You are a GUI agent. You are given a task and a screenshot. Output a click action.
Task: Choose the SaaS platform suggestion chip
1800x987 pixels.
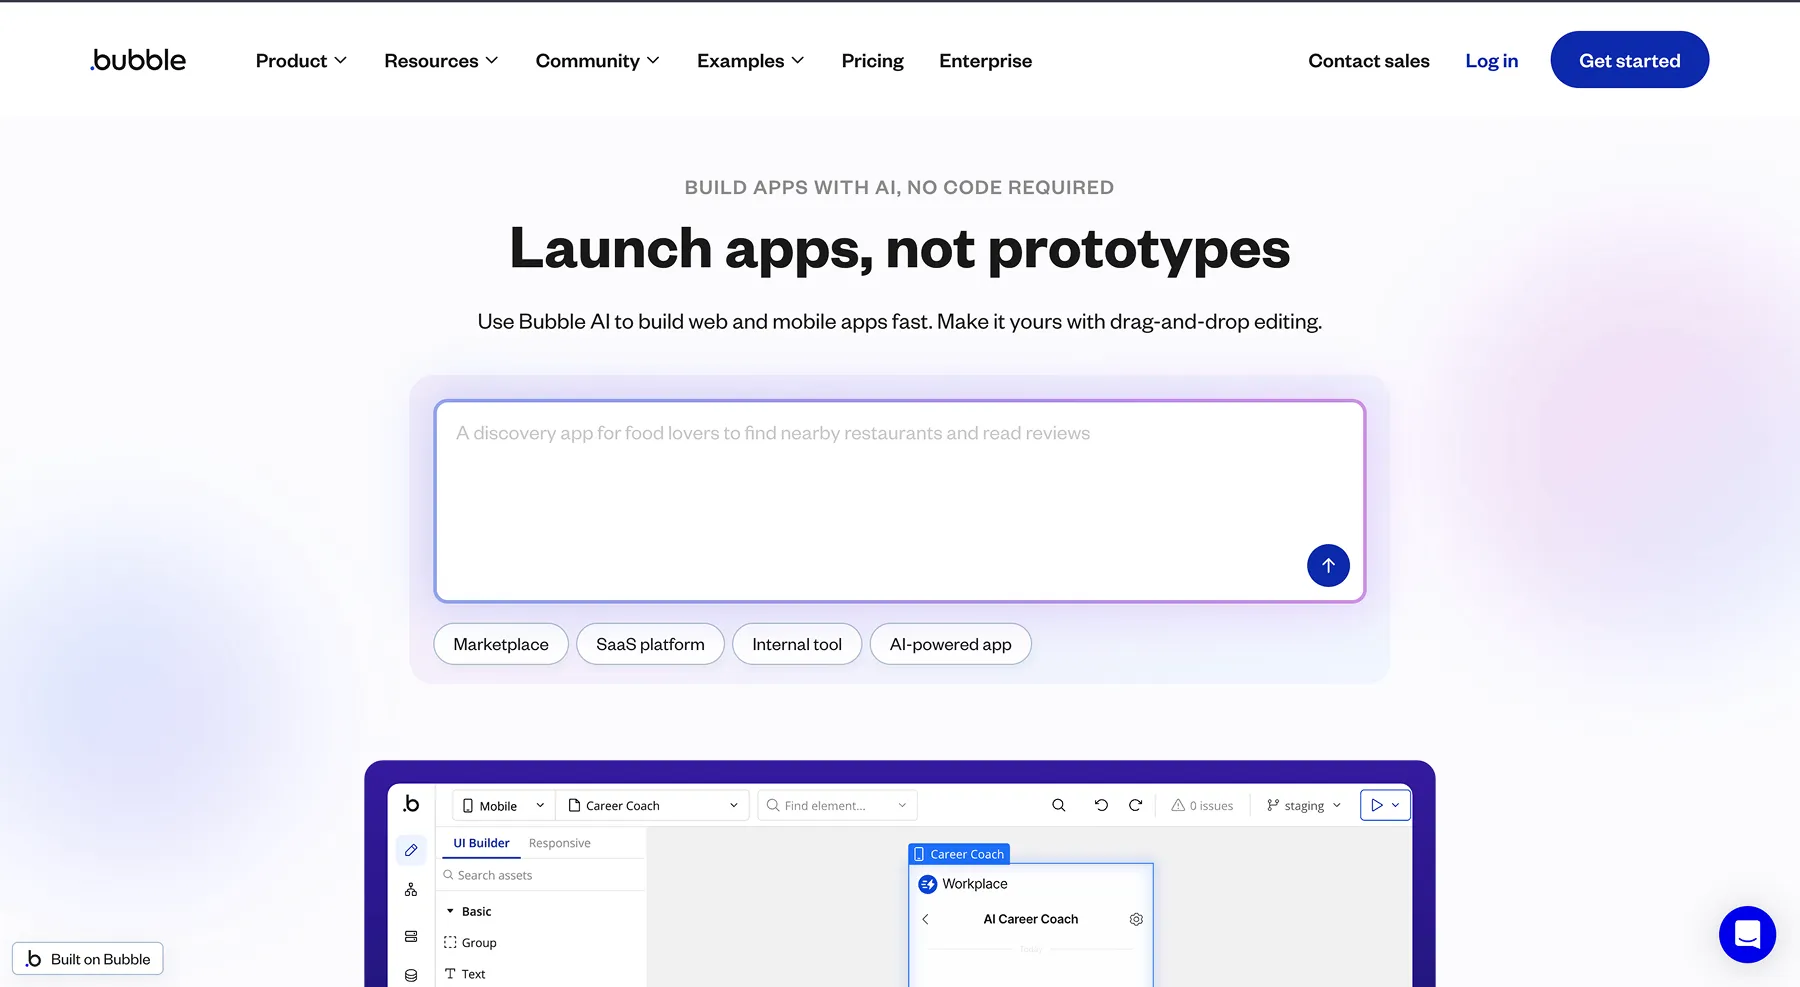pyautogui.click(x=650, y=644)
